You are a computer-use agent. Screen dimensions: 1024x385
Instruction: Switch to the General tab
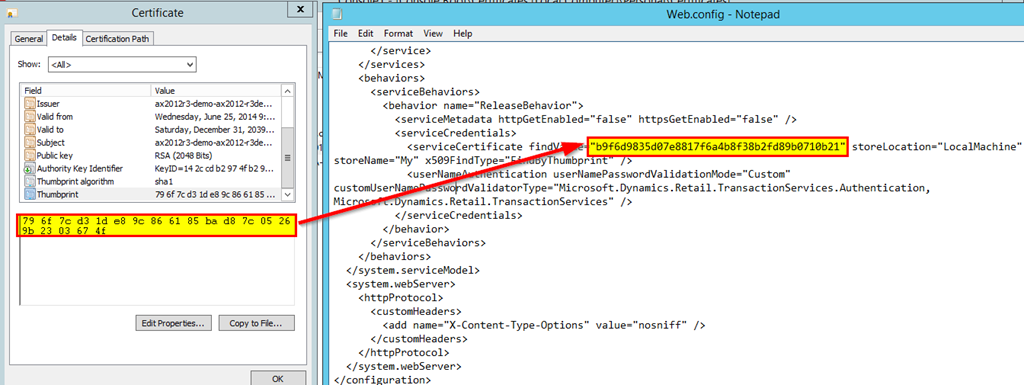(x=29, y=38)
